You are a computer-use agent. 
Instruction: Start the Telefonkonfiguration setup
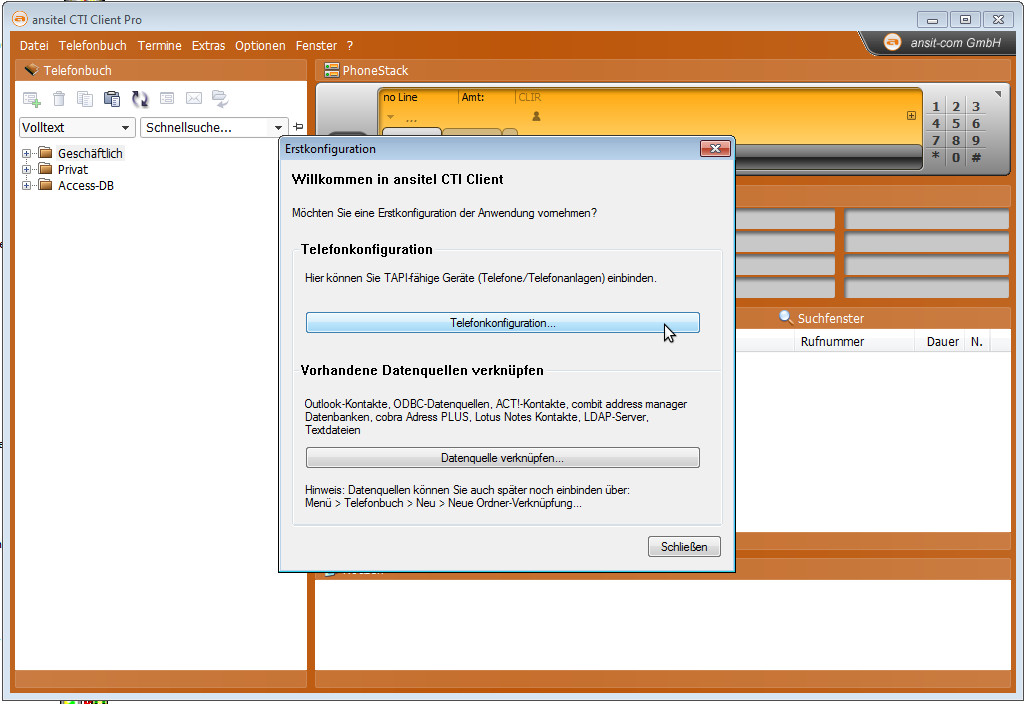[502, 322]
